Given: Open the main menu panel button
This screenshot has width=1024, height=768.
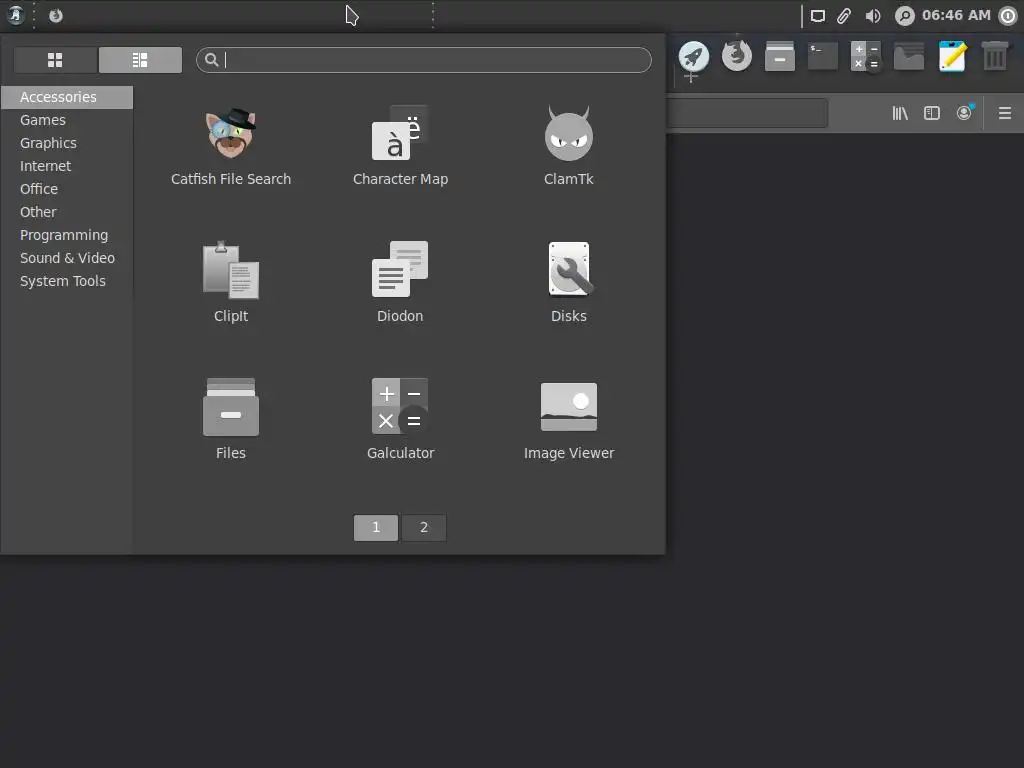Looking at the screenshot, I should tap(16, 15).
